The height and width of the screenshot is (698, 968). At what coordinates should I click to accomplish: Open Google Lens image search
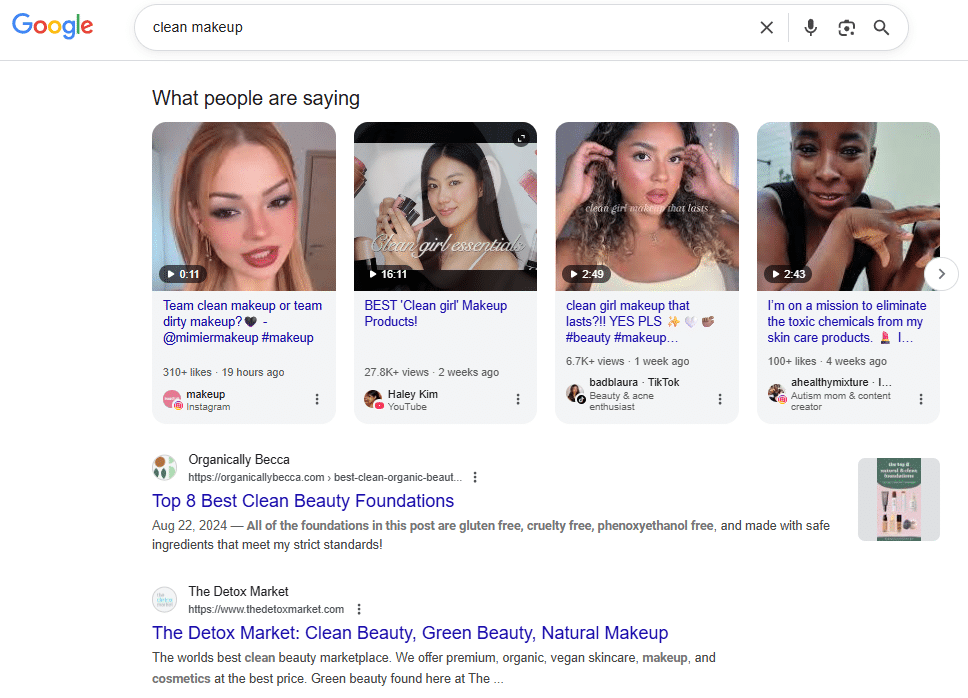point(846,28)
